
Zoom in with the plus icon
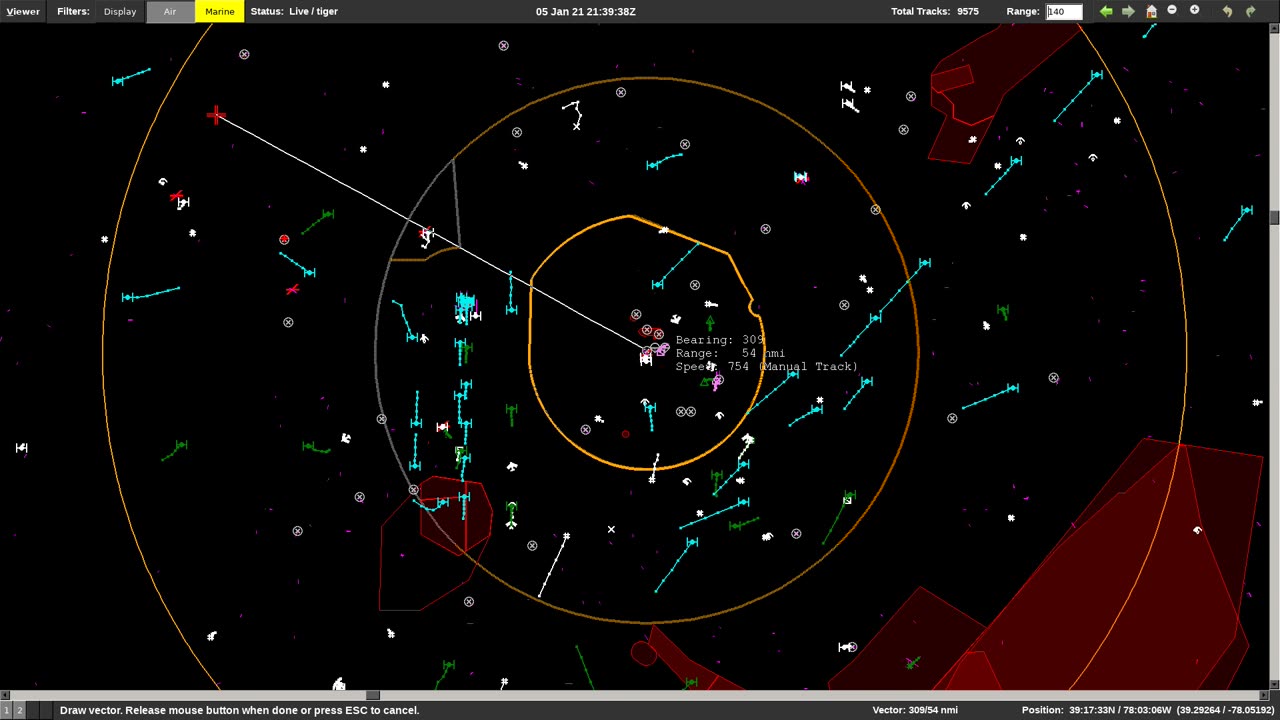tap(1194, 10)
